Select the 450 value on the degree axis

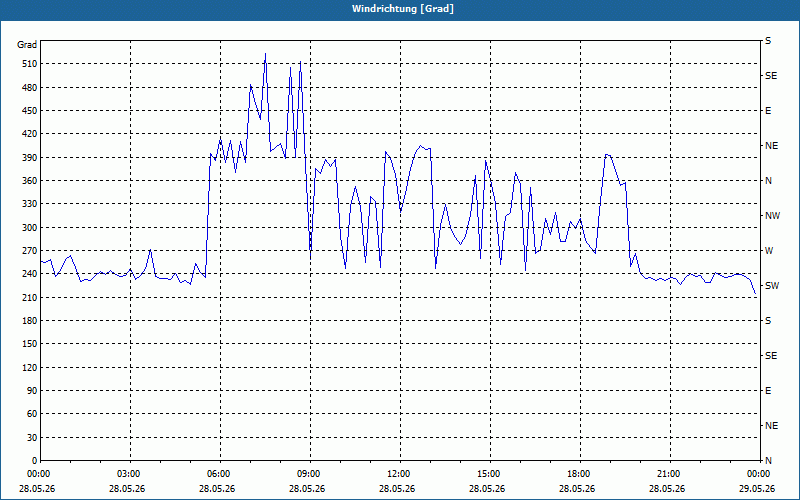point(29,111)
